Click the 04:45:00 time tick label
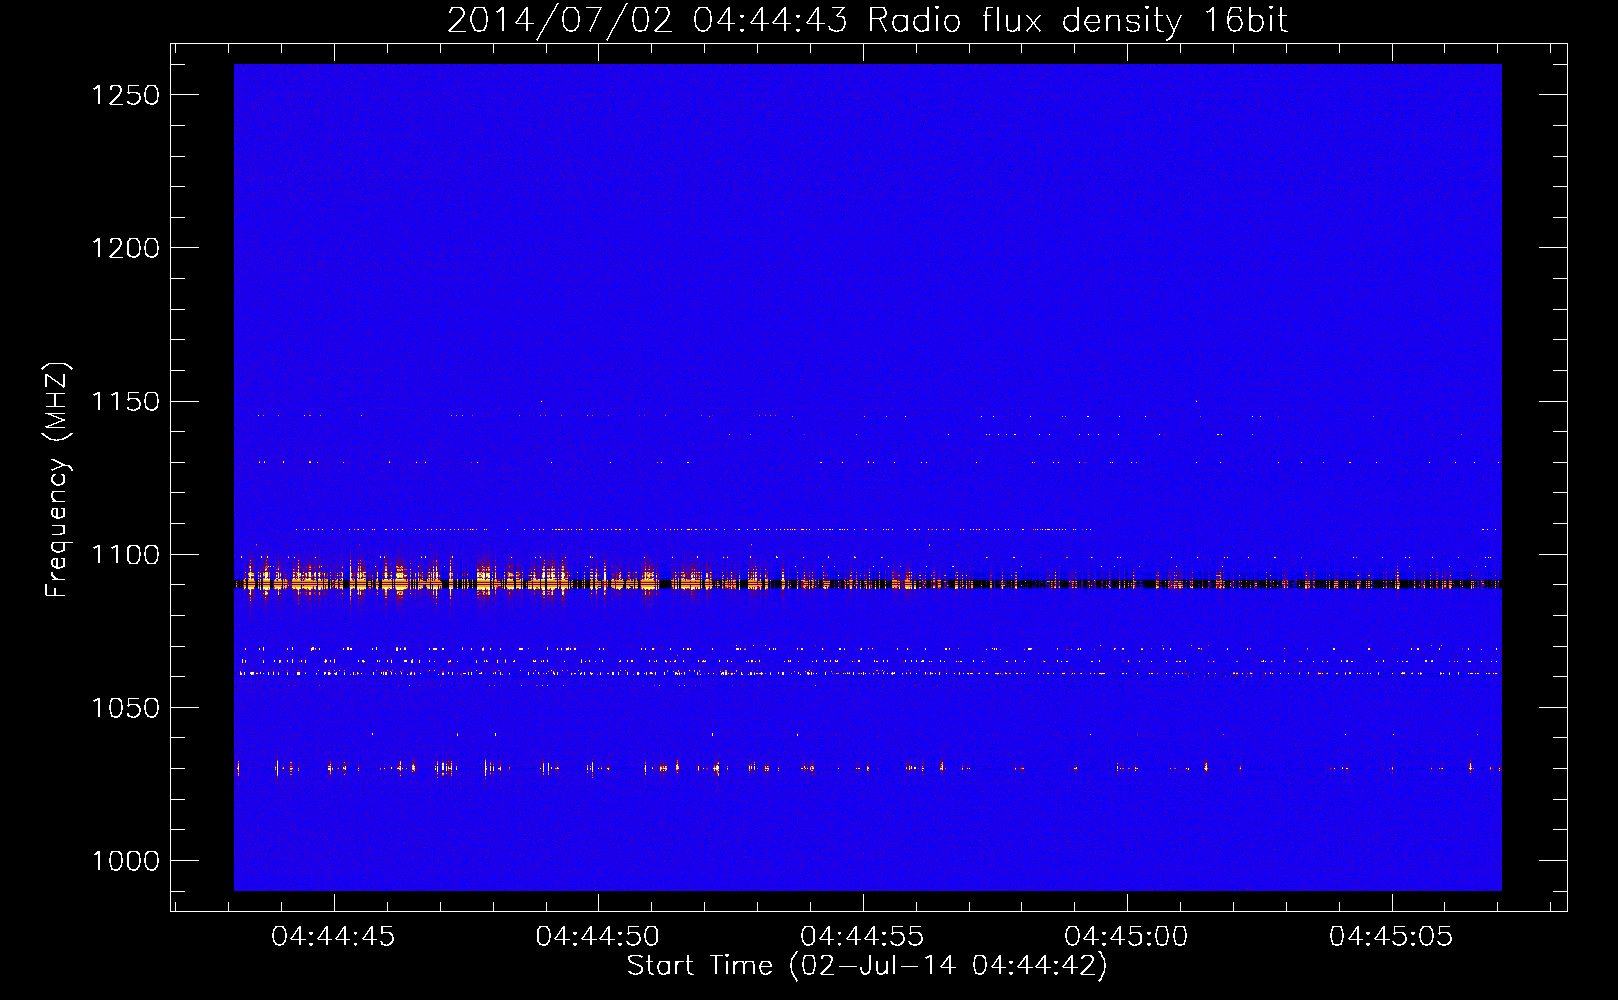This screenshot has width=1618, height=1000. click(1127, 936)
